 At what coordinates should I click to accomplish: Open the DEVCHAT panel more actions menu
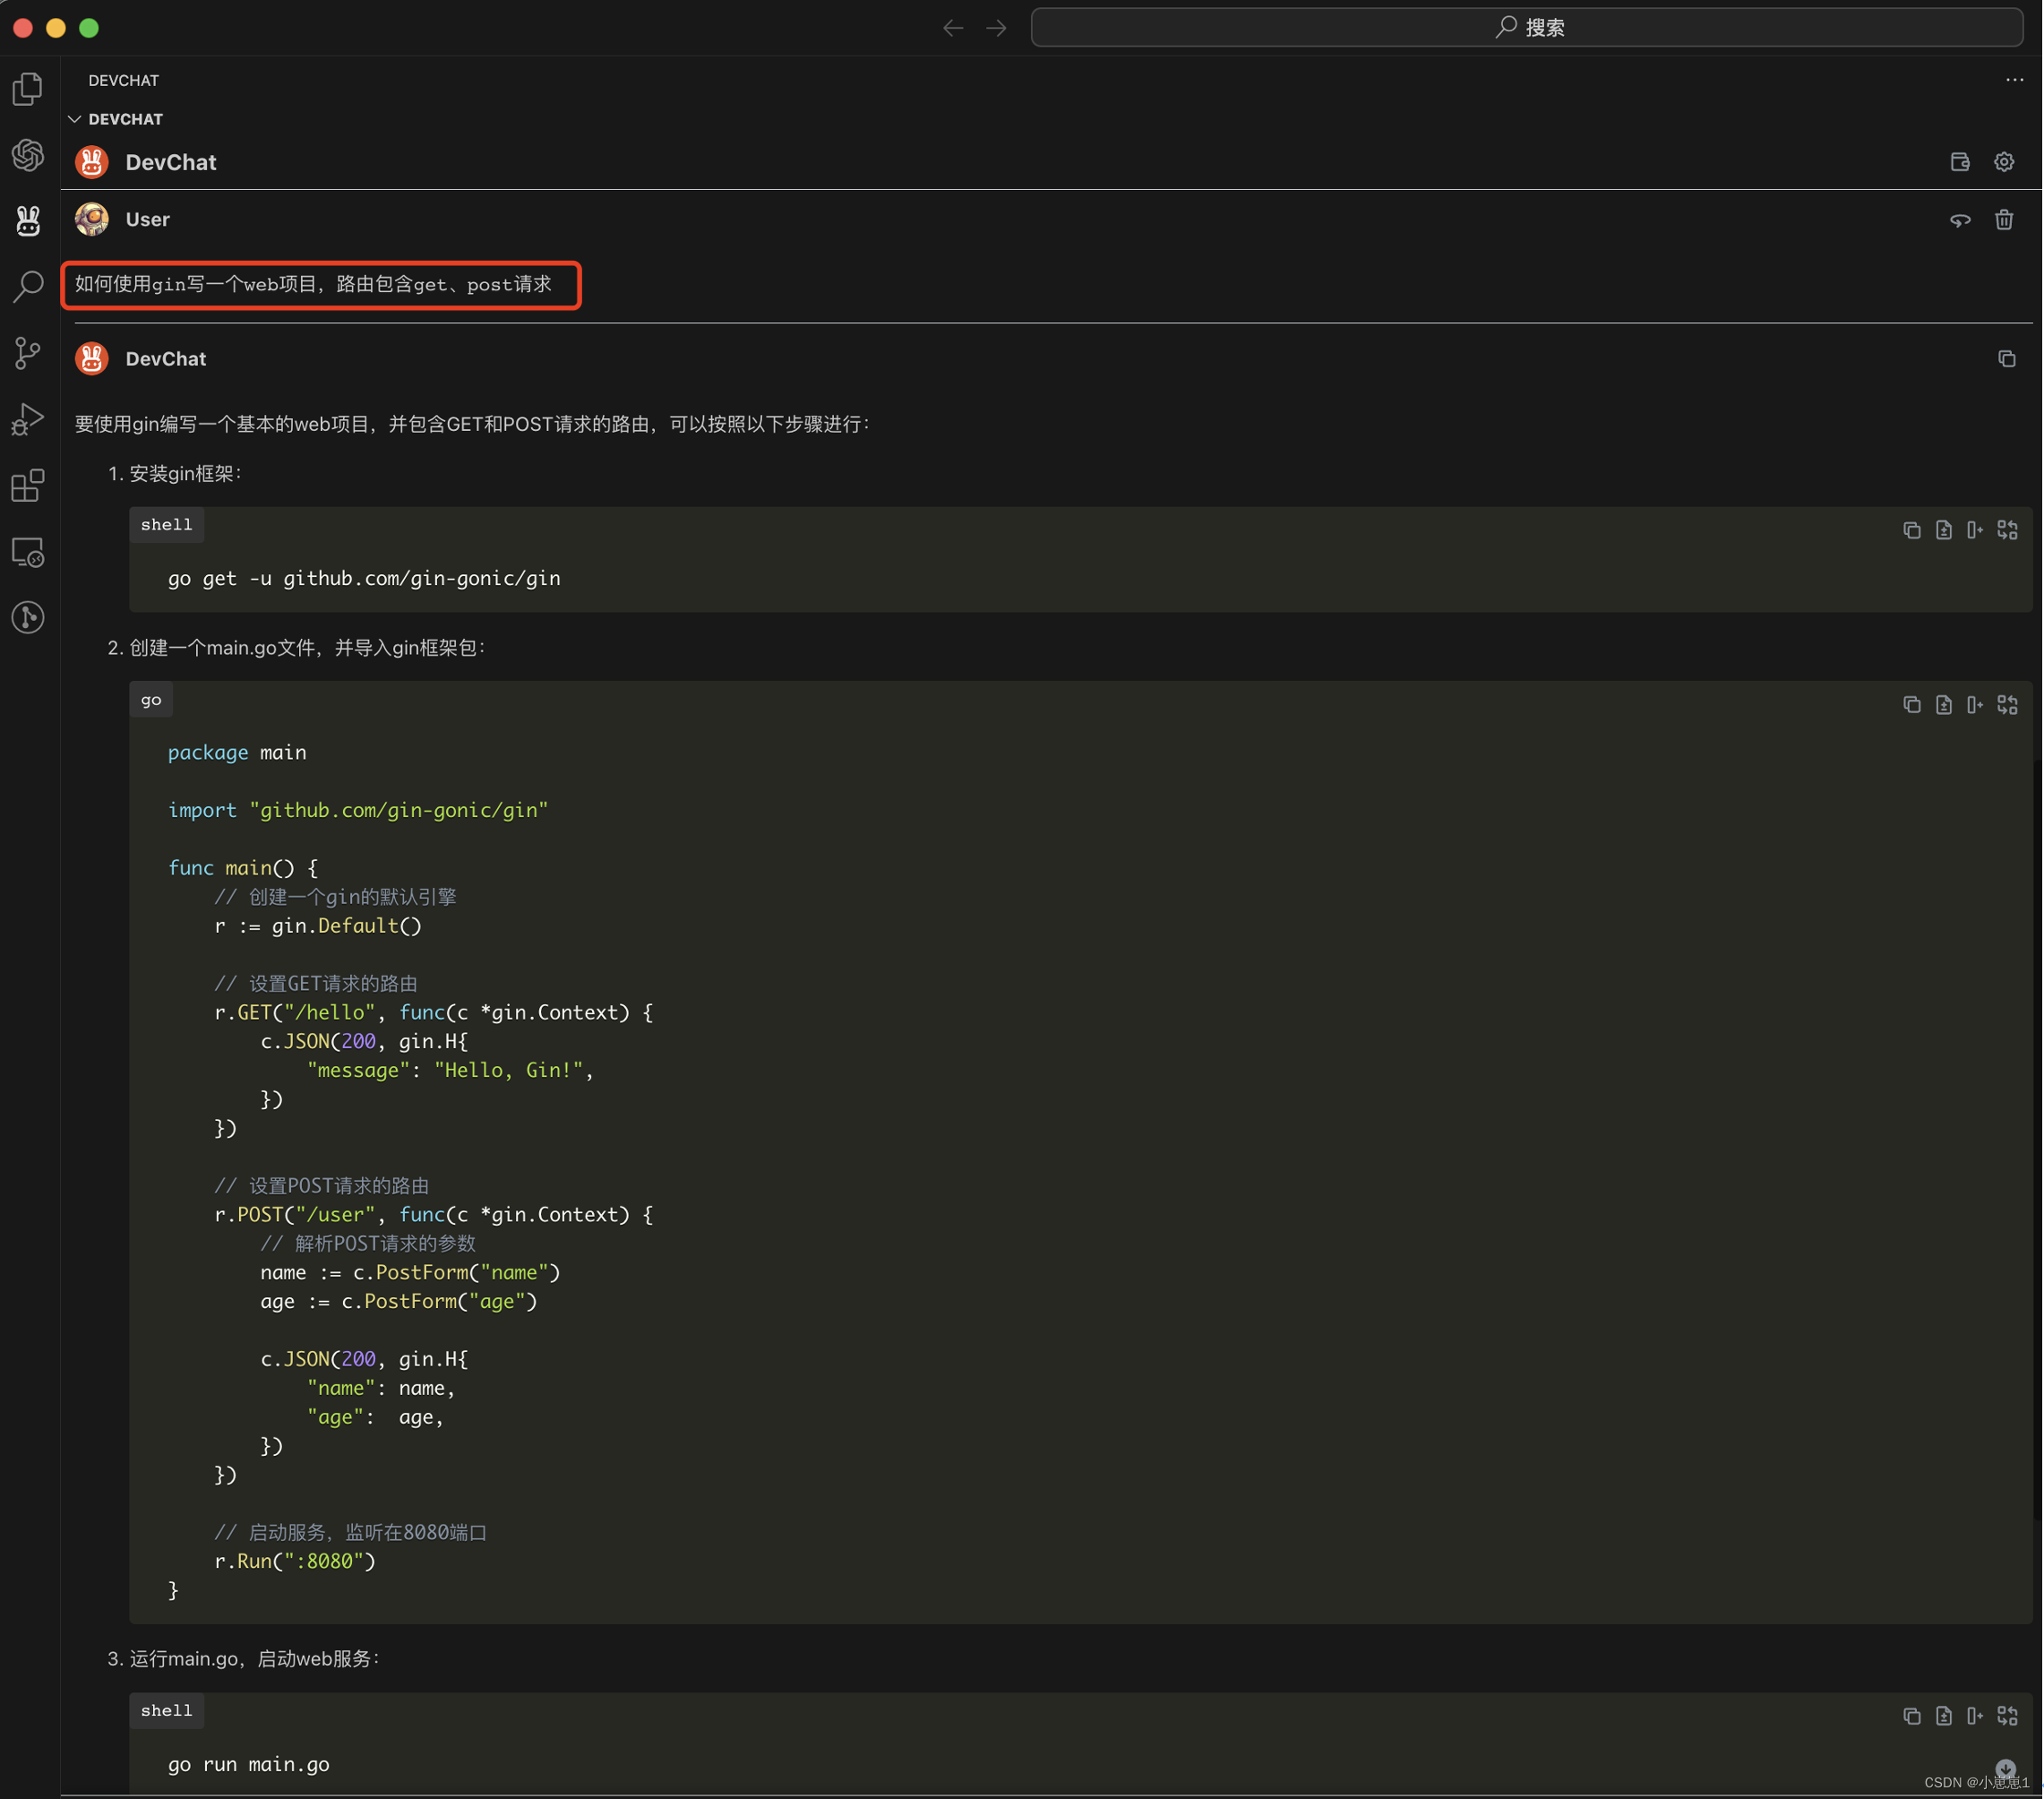point(2014,80)
